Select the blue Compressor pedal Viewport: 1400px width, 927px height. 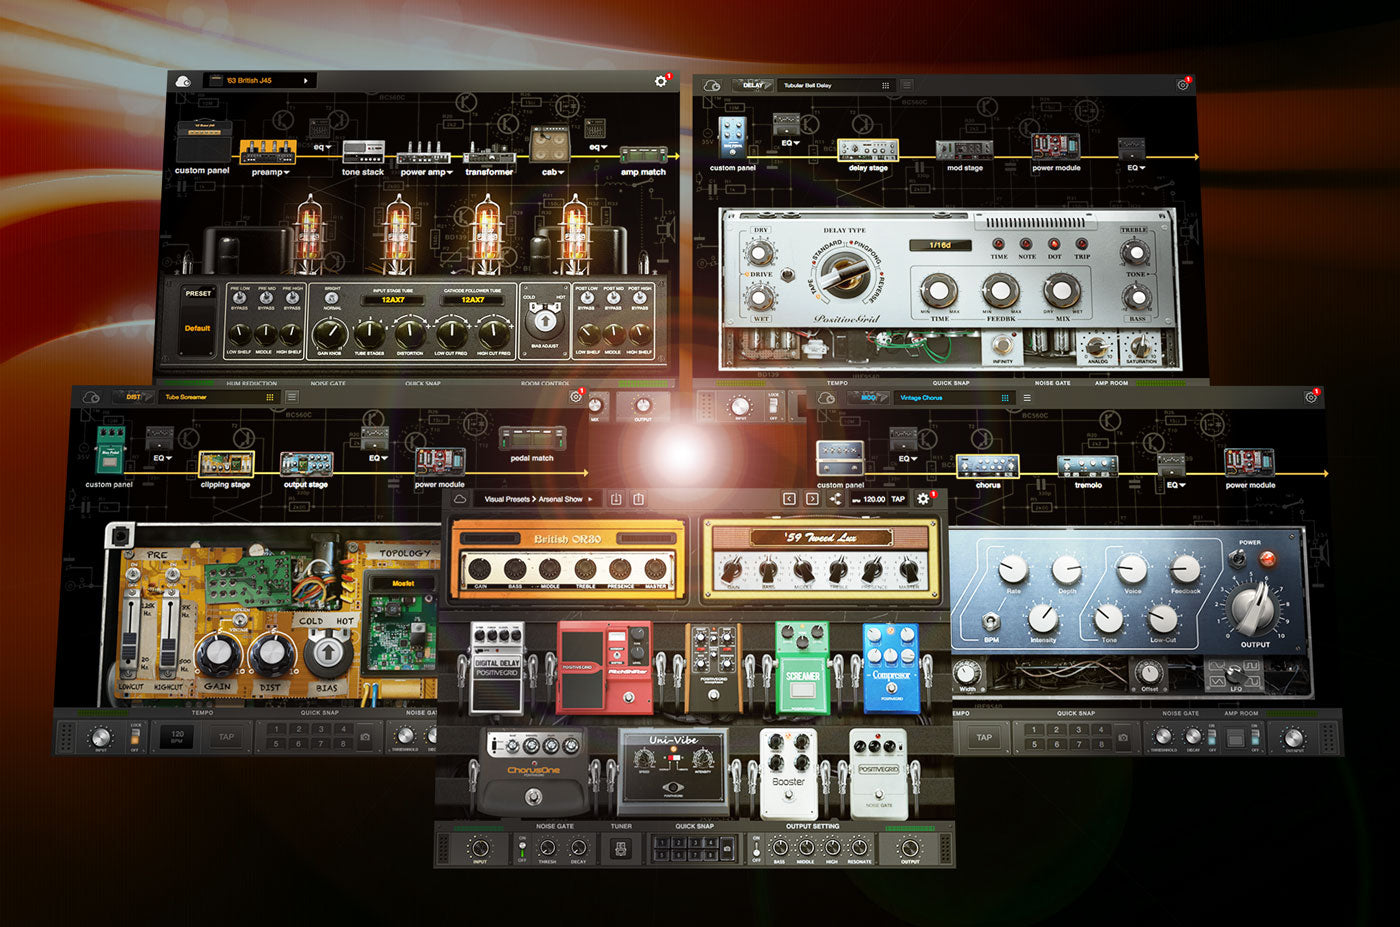point(890,662)
